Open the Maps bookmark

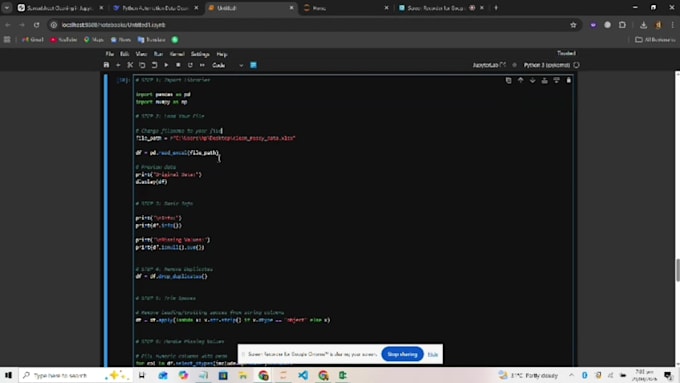click(x=94, y=39)
